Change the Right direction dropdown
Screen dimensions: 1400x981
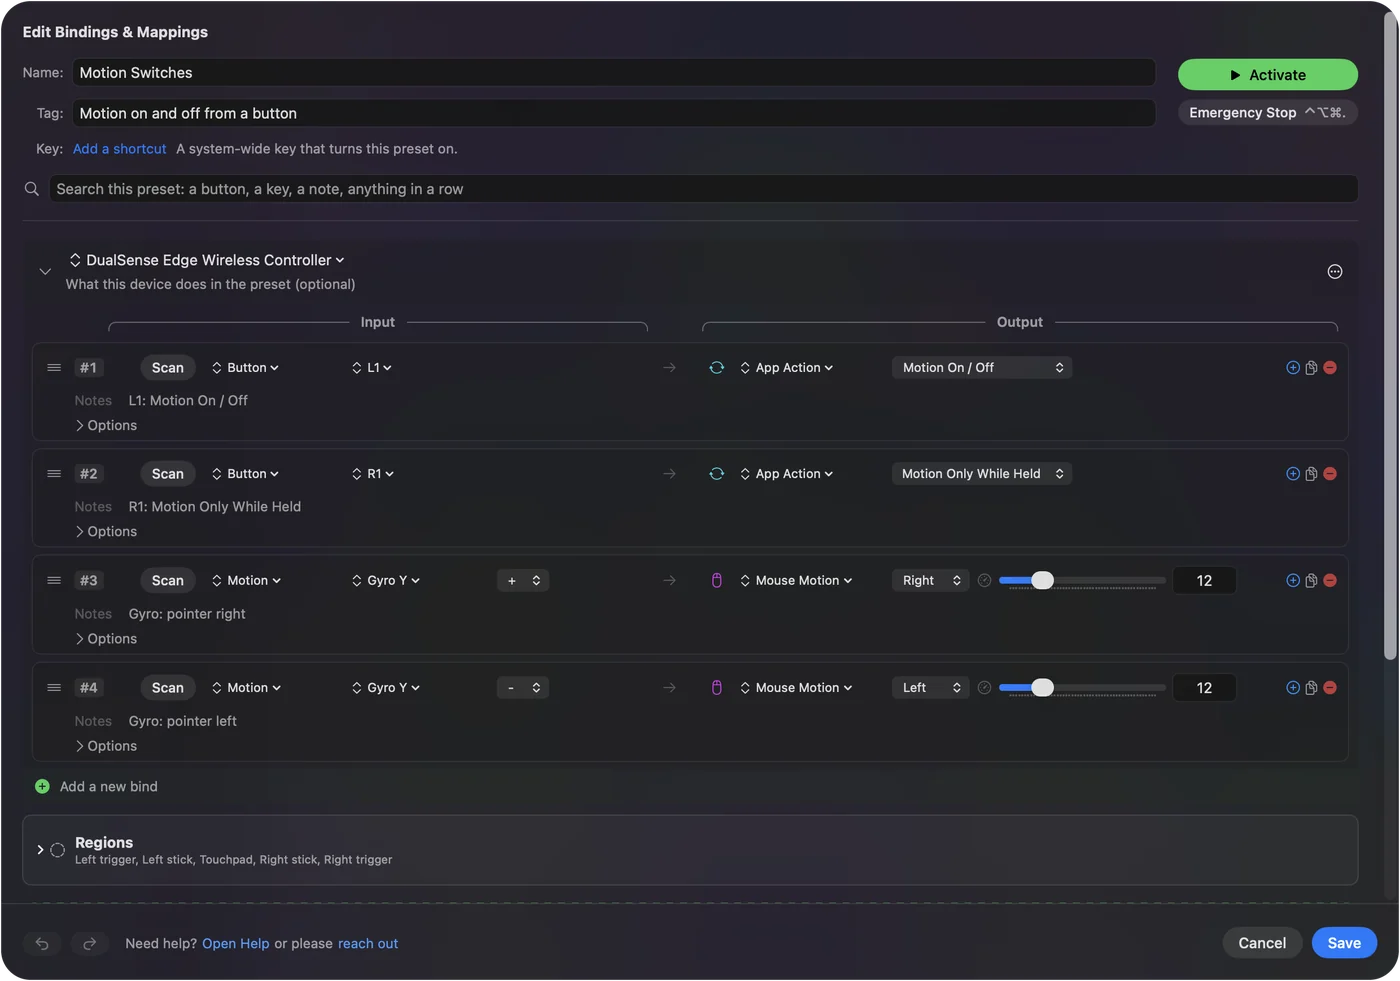tap(930, 581)
